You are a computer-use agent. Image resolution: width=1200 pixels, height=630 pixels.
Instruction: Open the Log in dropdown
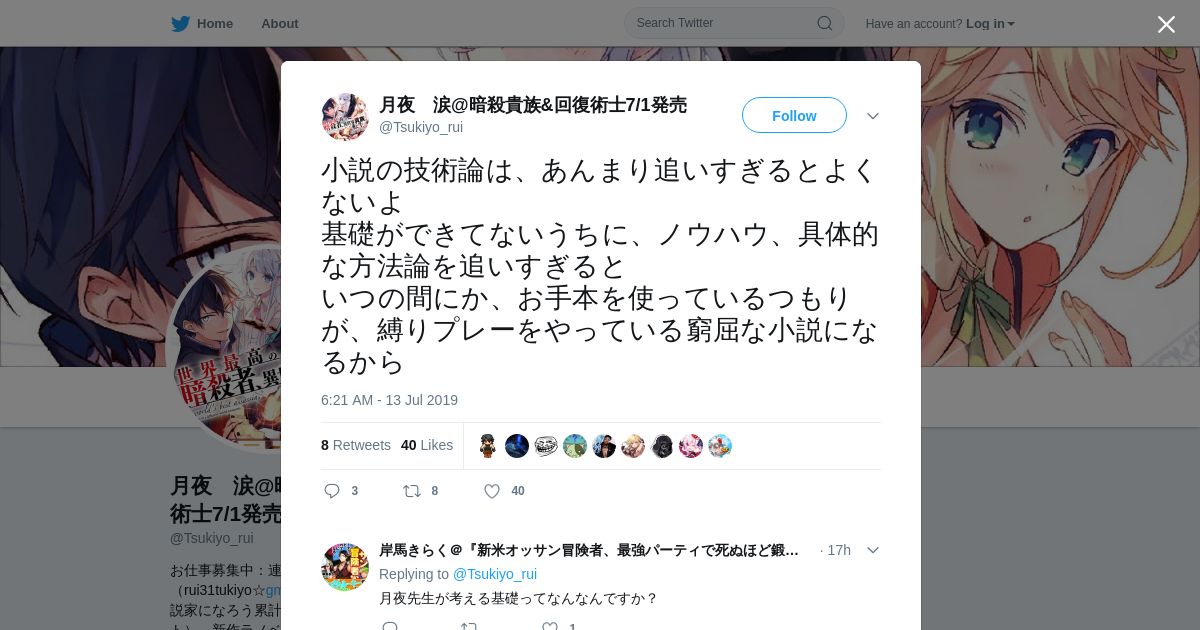990,24
